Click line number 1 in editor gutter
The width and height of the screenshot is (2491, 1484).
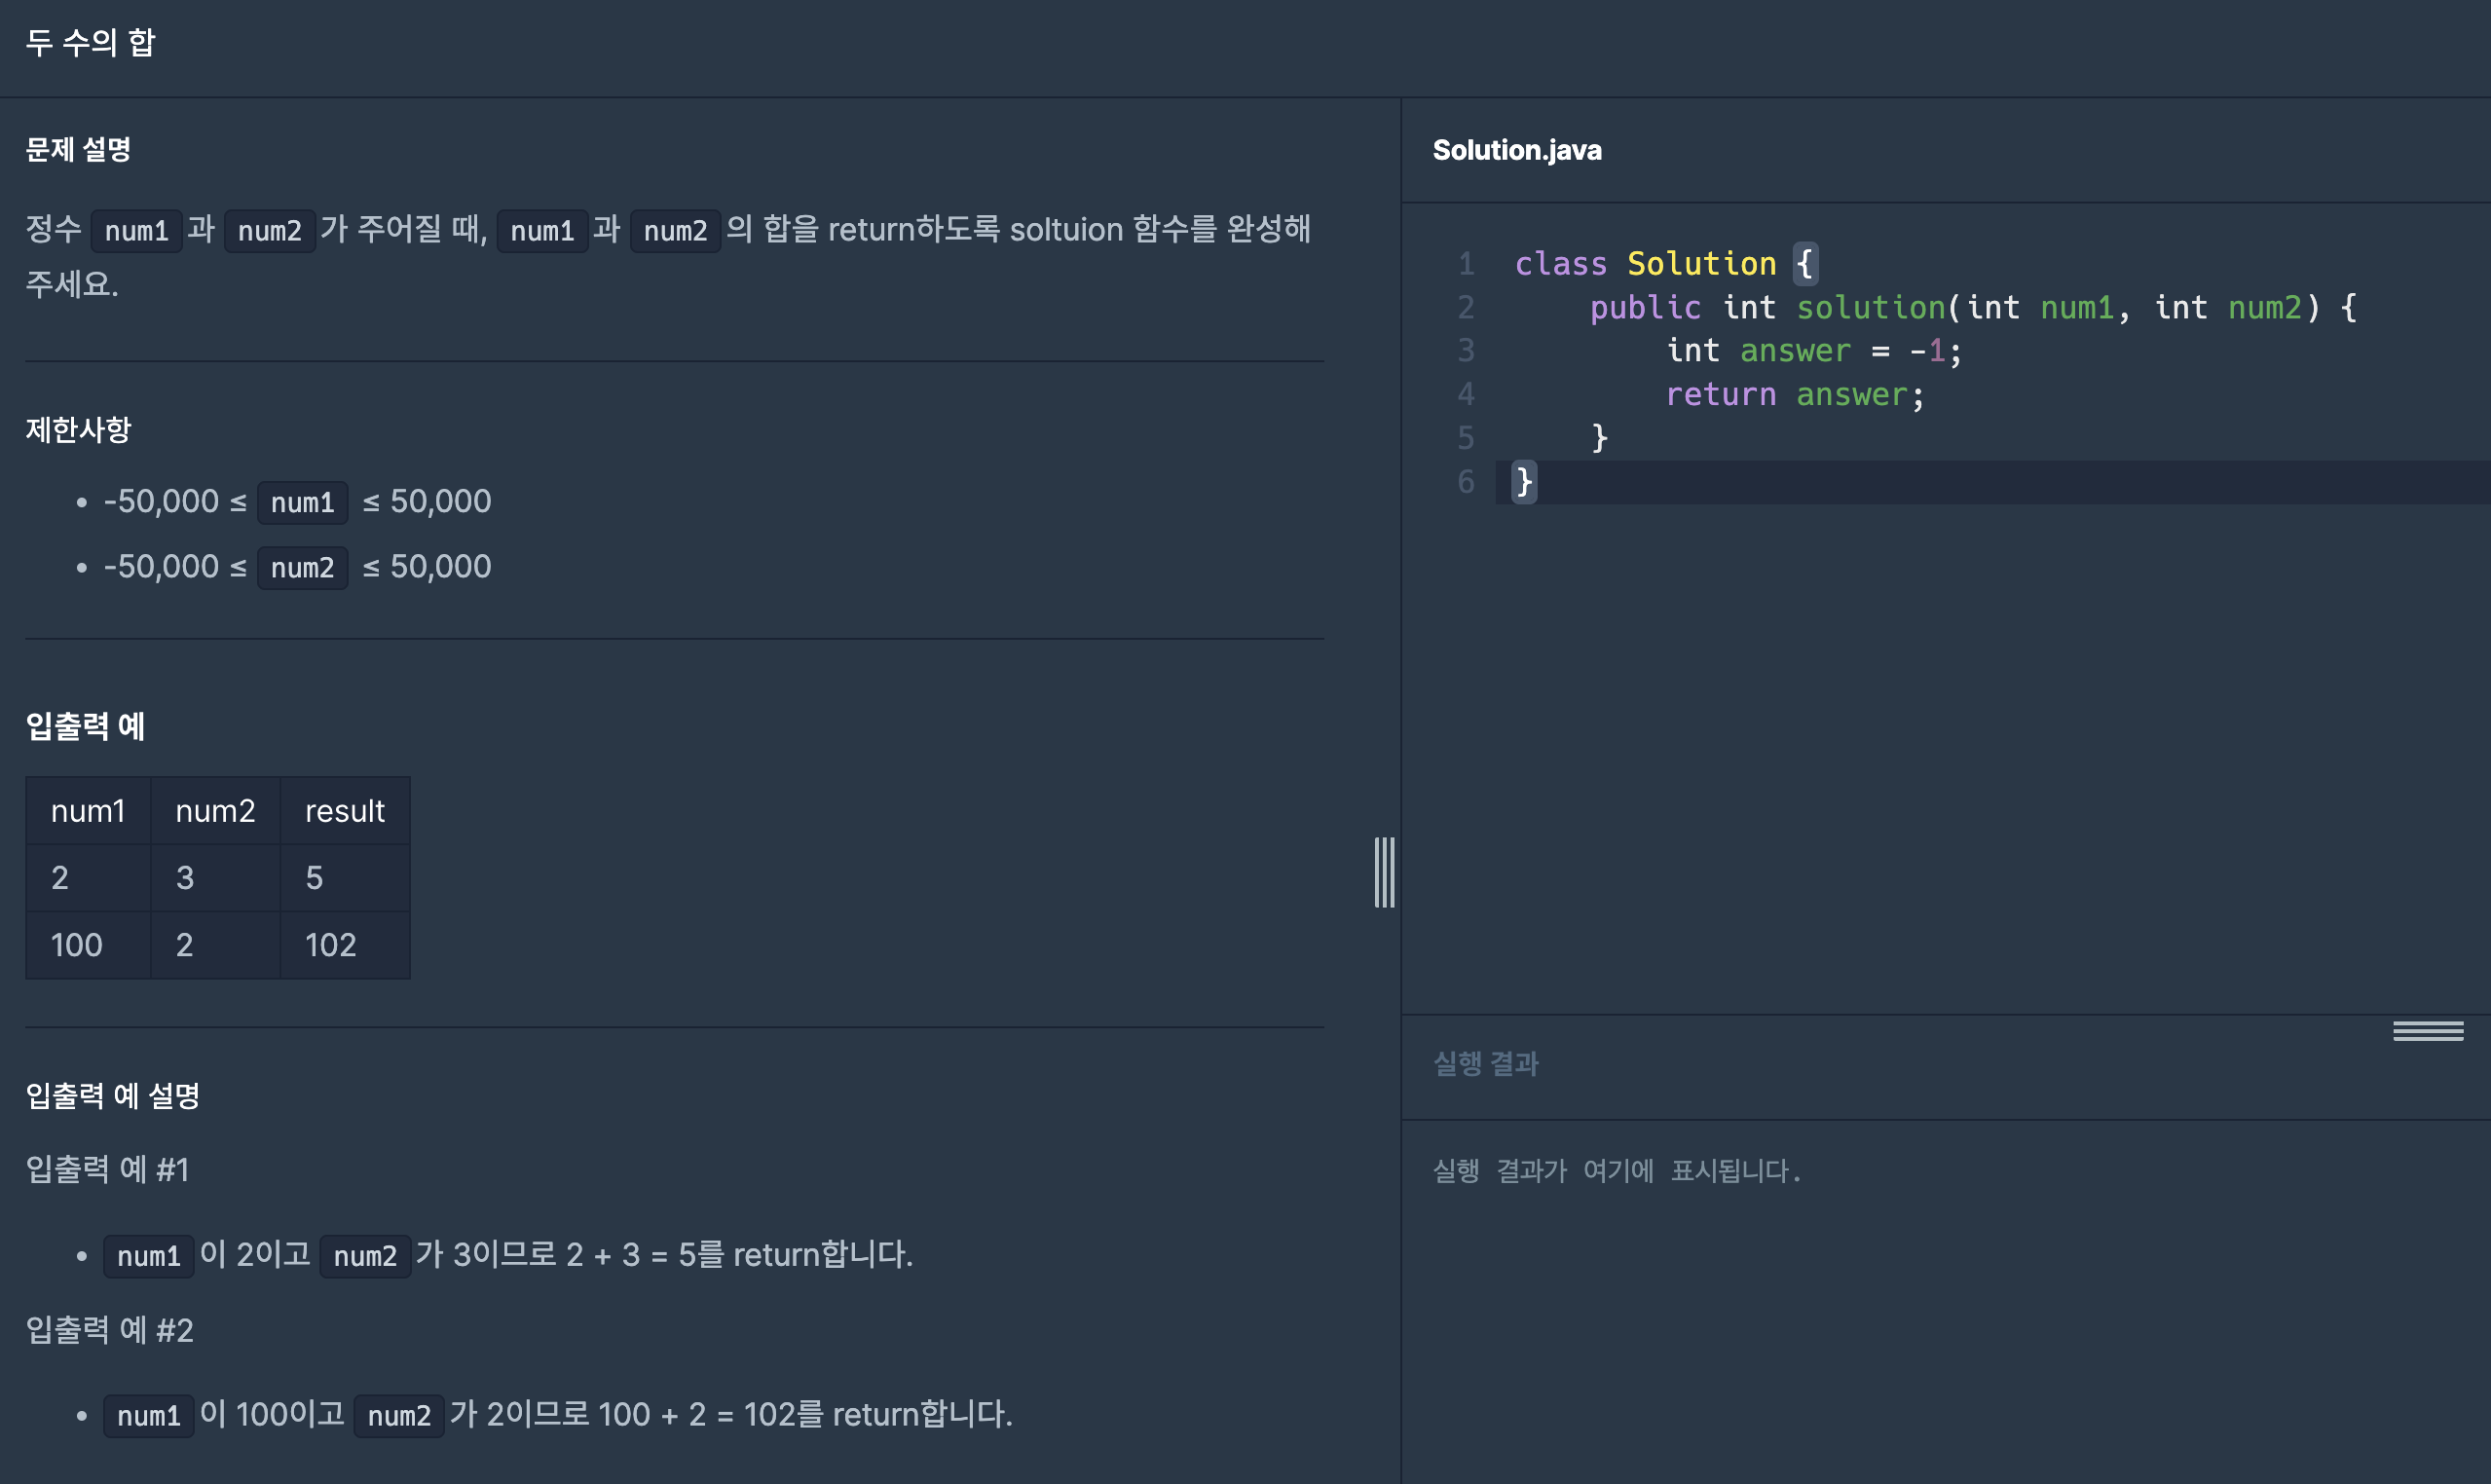pyautogui.click(x=1465, y=264)
